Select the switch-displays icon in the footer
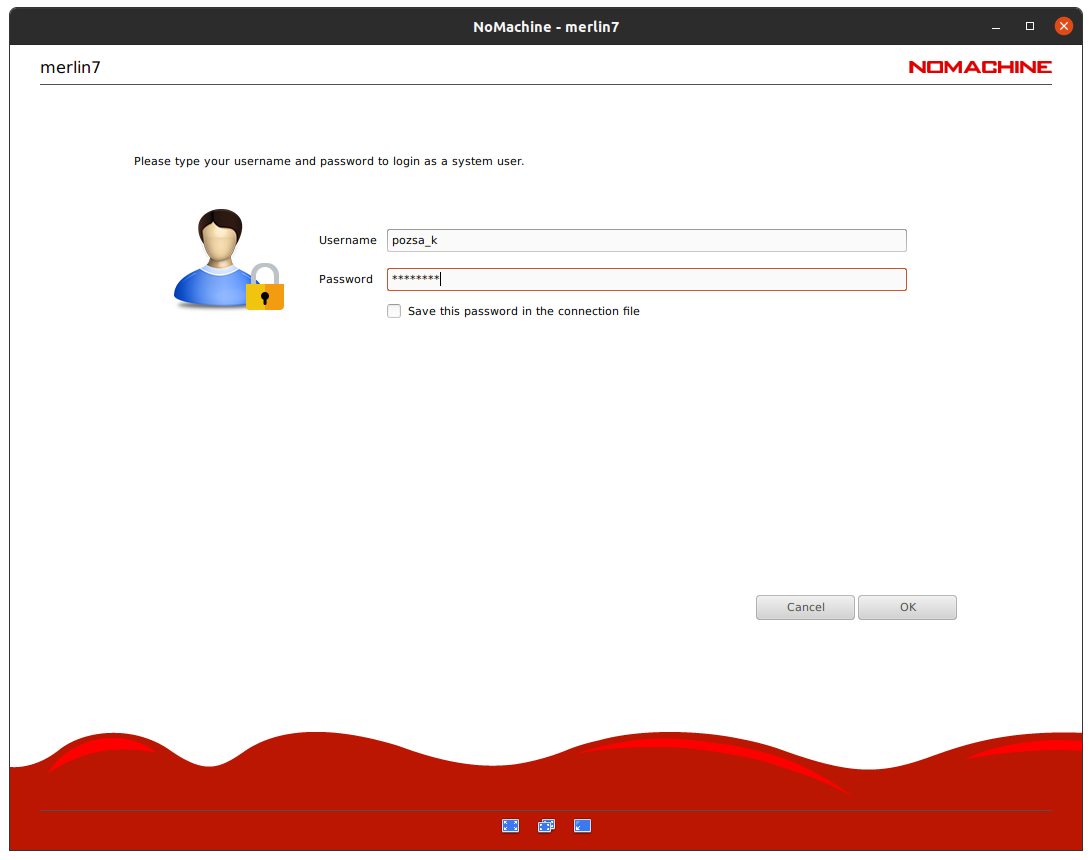 pos(546,825)
